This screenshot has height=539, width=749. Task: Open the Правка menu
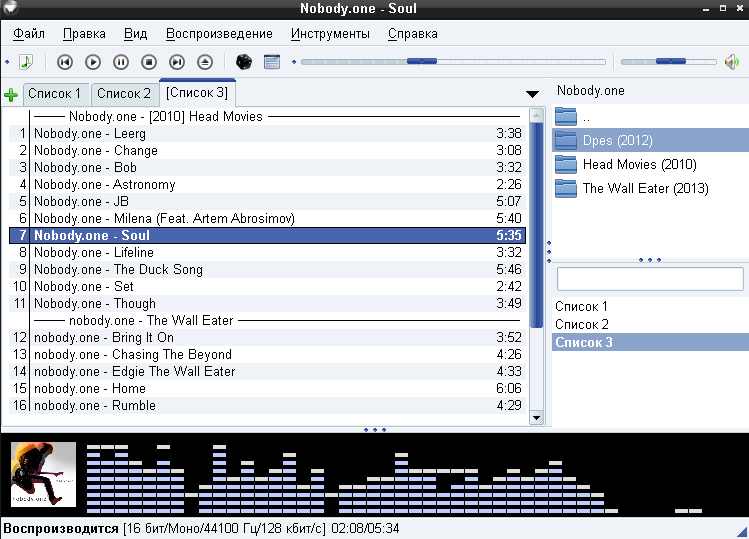pyautogui.click(x=84, y=33)
